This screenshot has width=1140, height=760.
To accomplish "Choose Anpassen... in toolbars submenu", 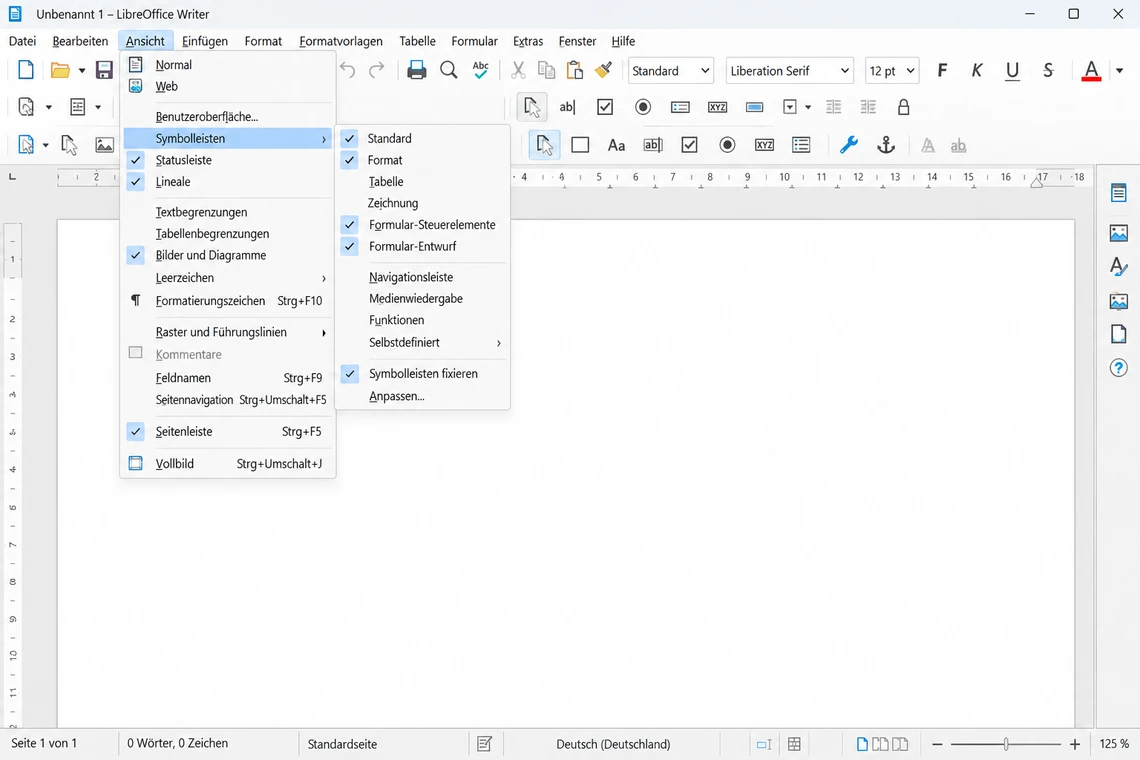I will point(423,396).
